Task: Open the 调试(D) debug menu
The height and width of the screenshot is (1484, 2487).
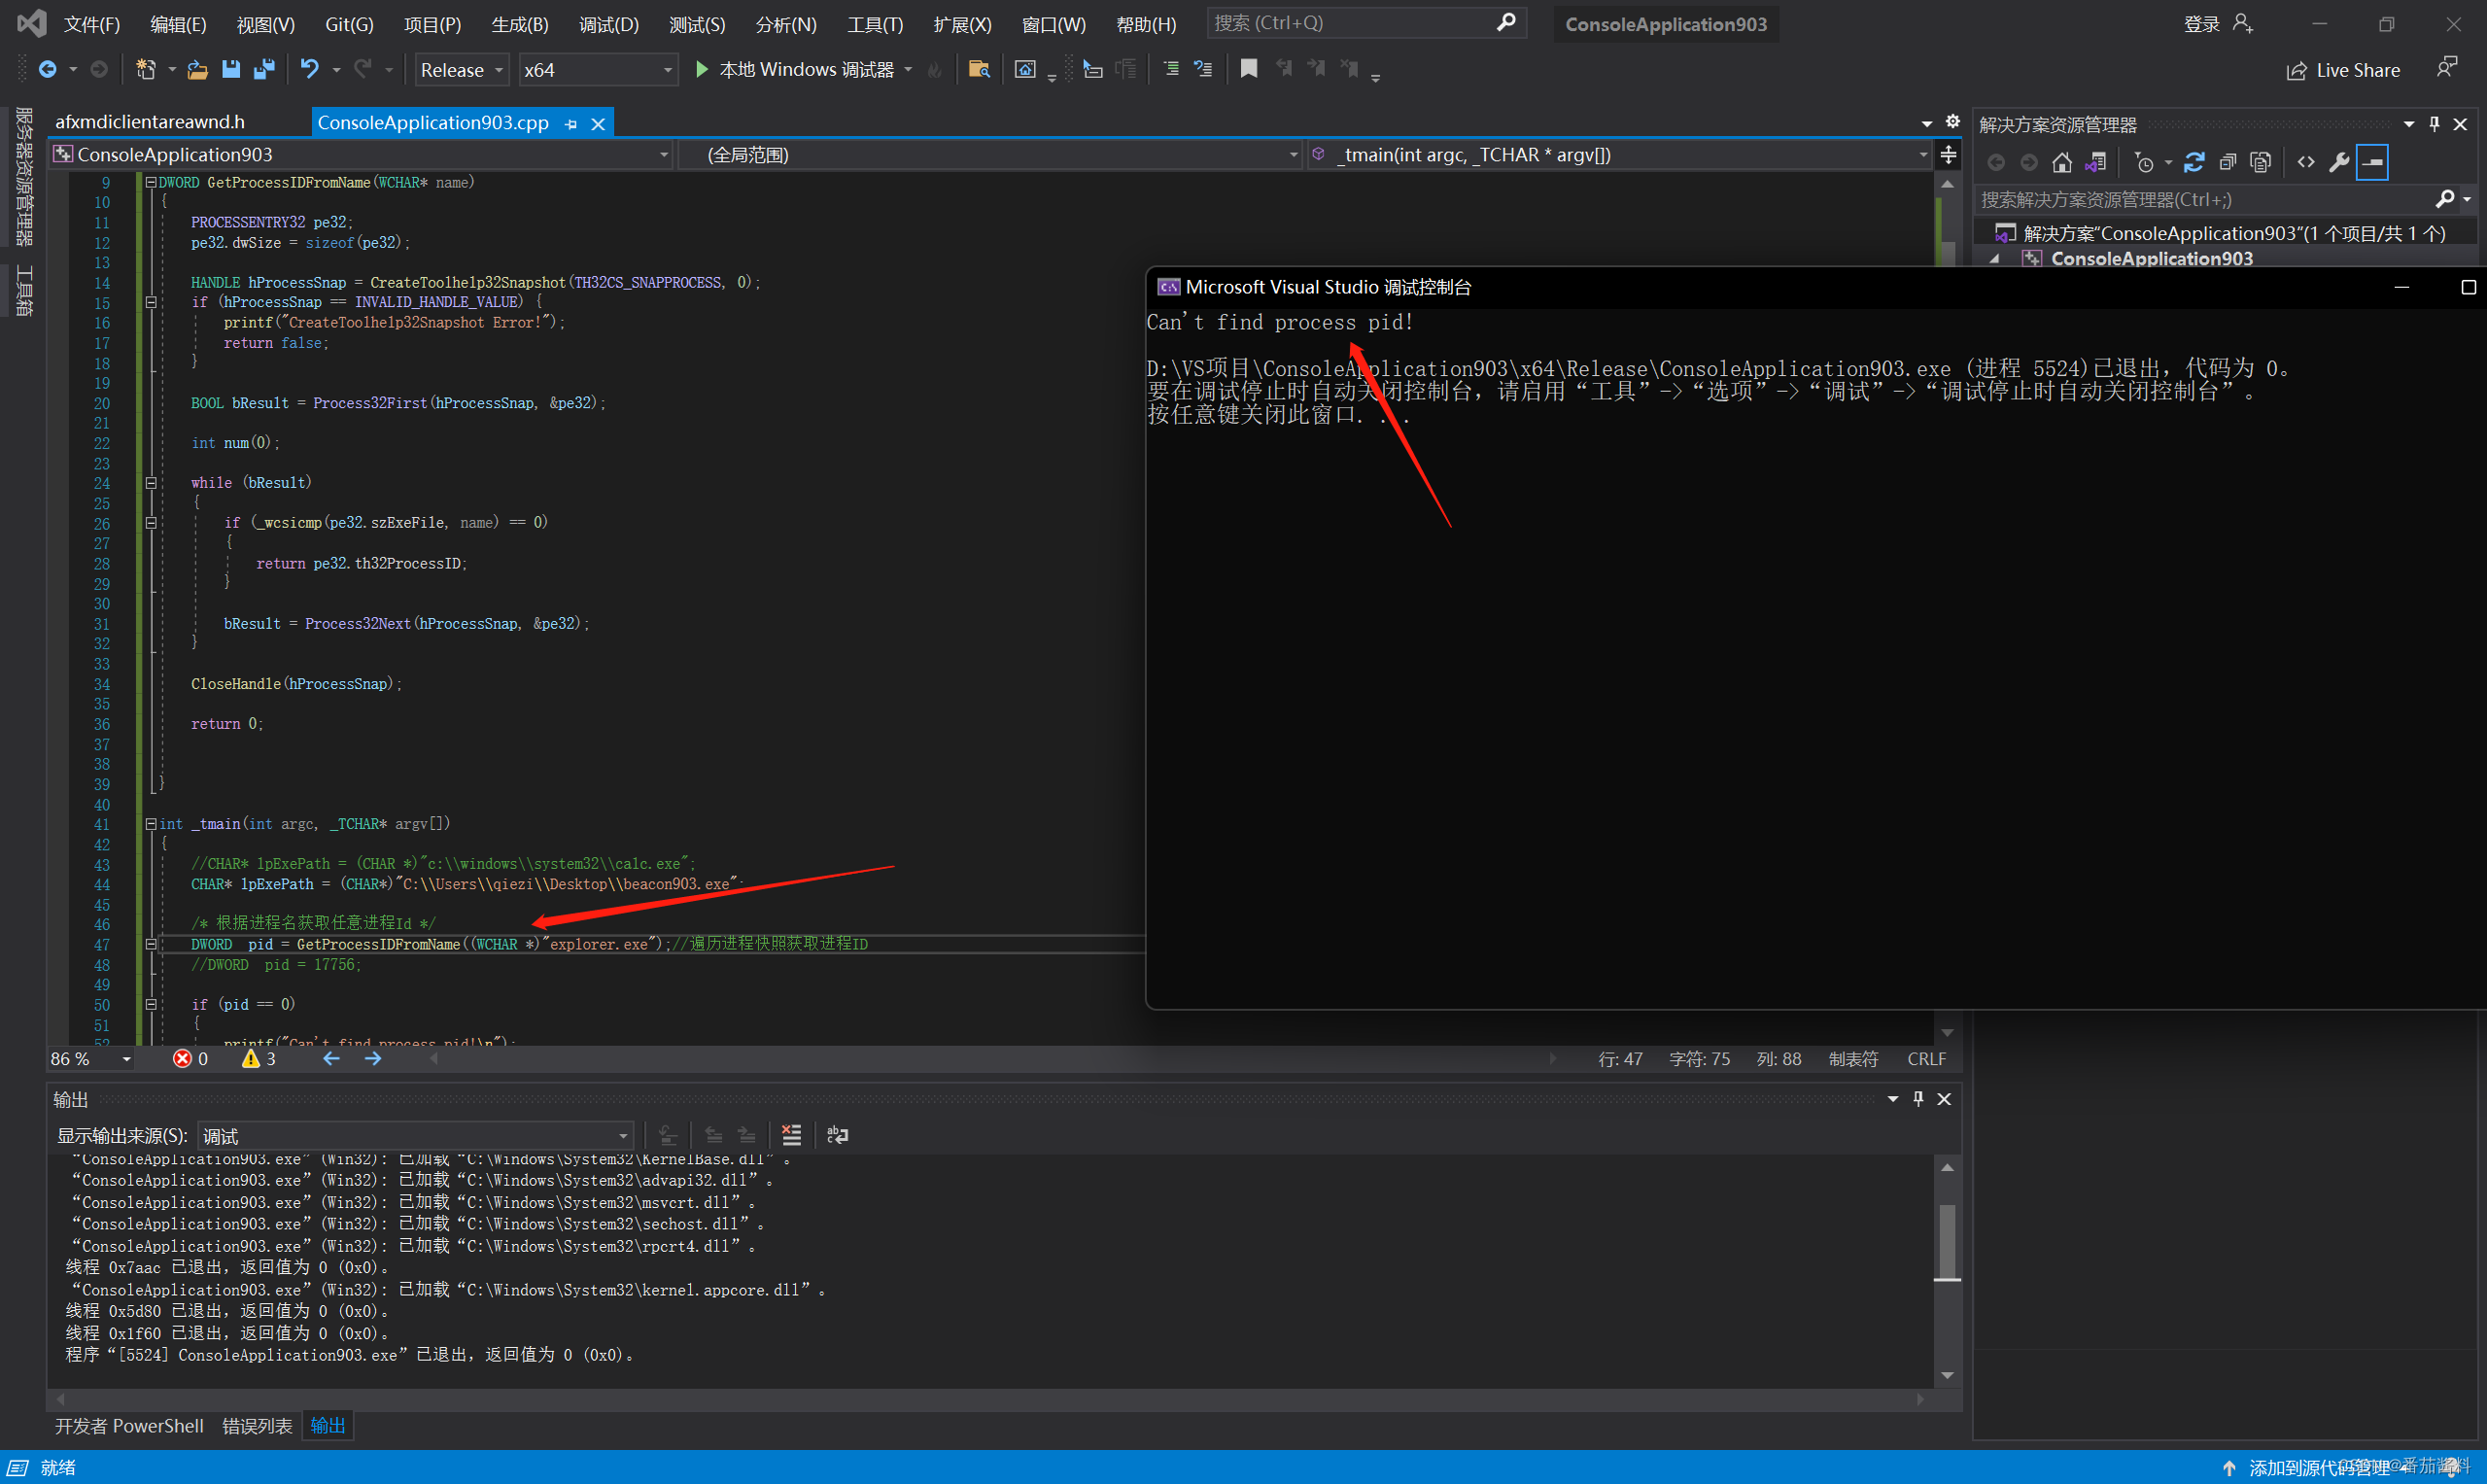Action: point(608,24)
